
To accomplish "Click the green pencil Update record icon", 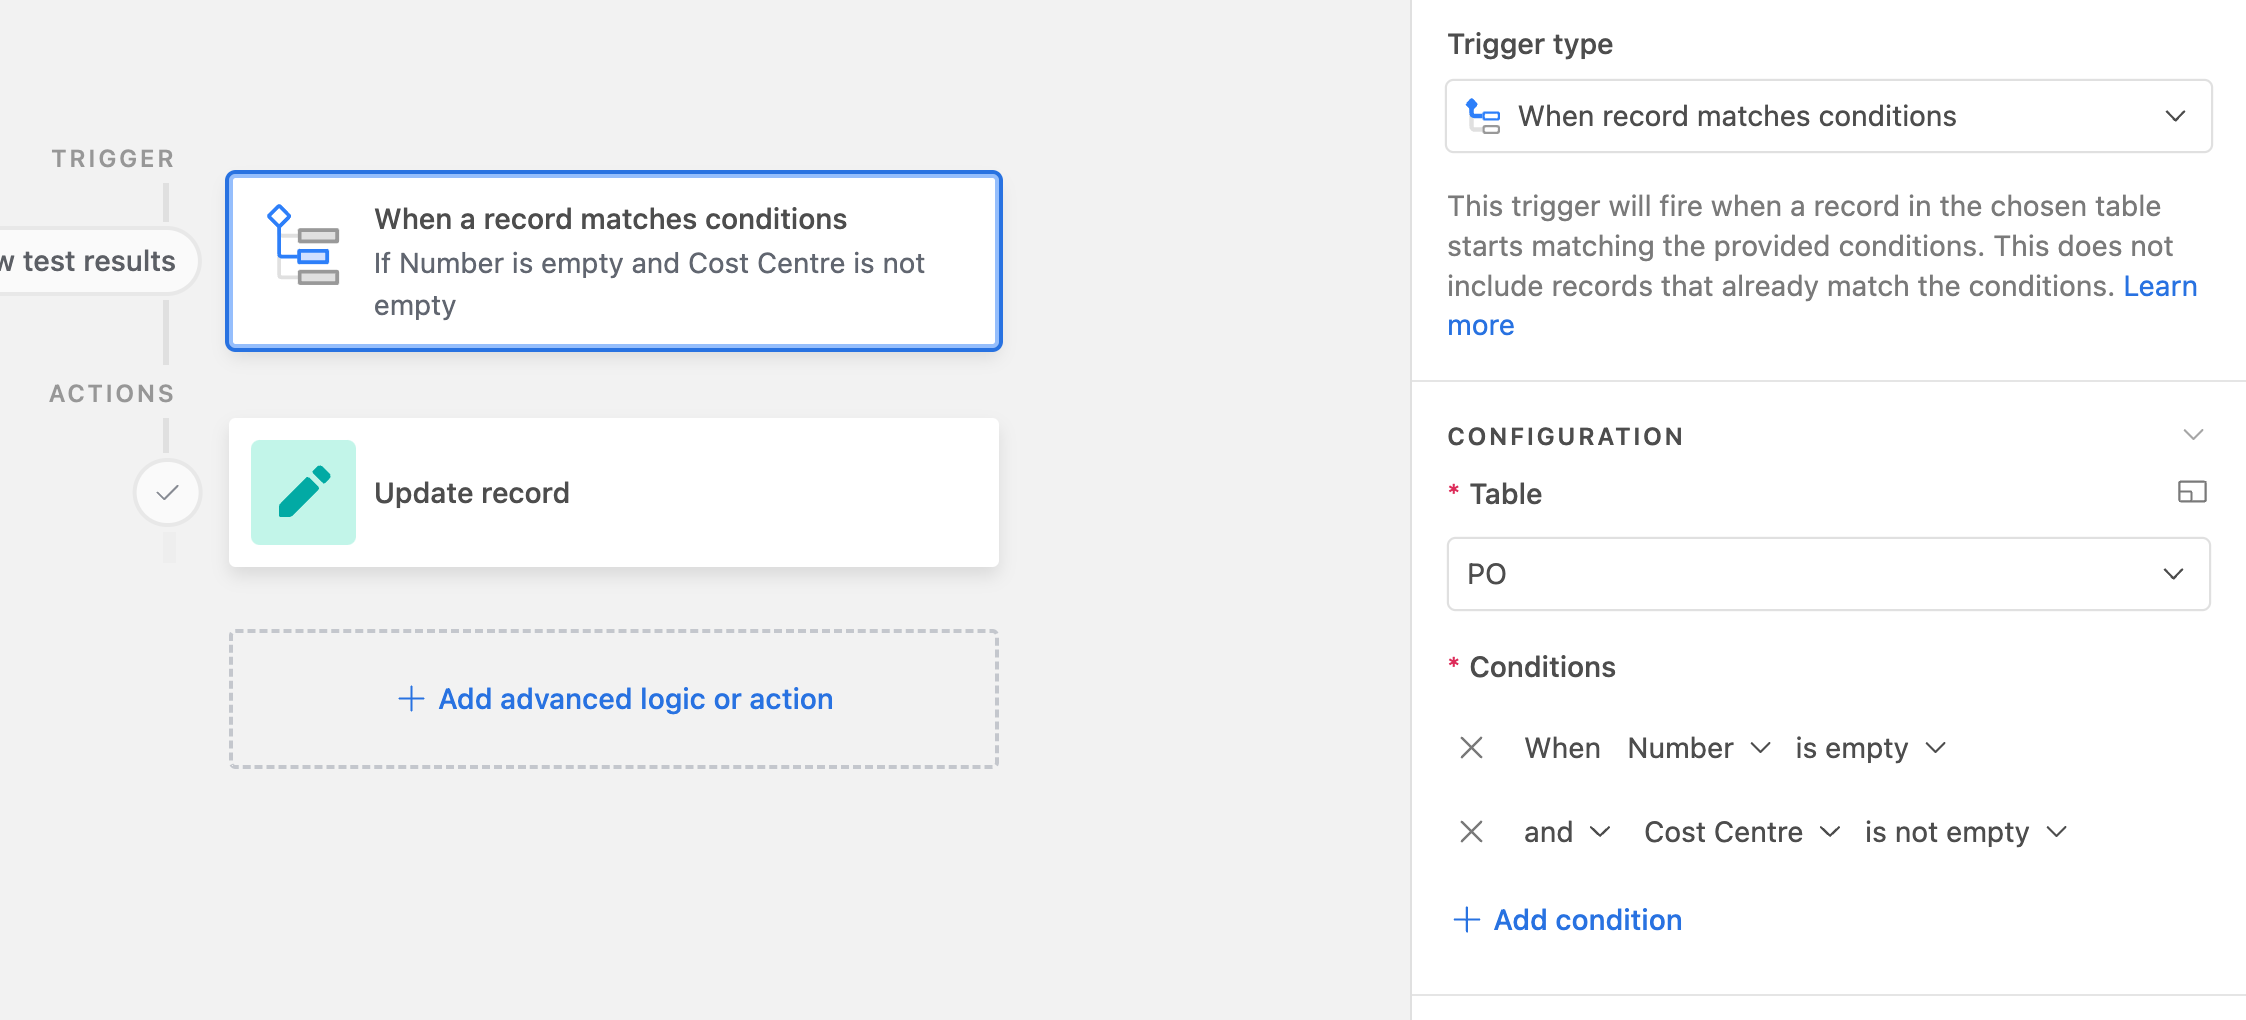I will pos(303,492).
